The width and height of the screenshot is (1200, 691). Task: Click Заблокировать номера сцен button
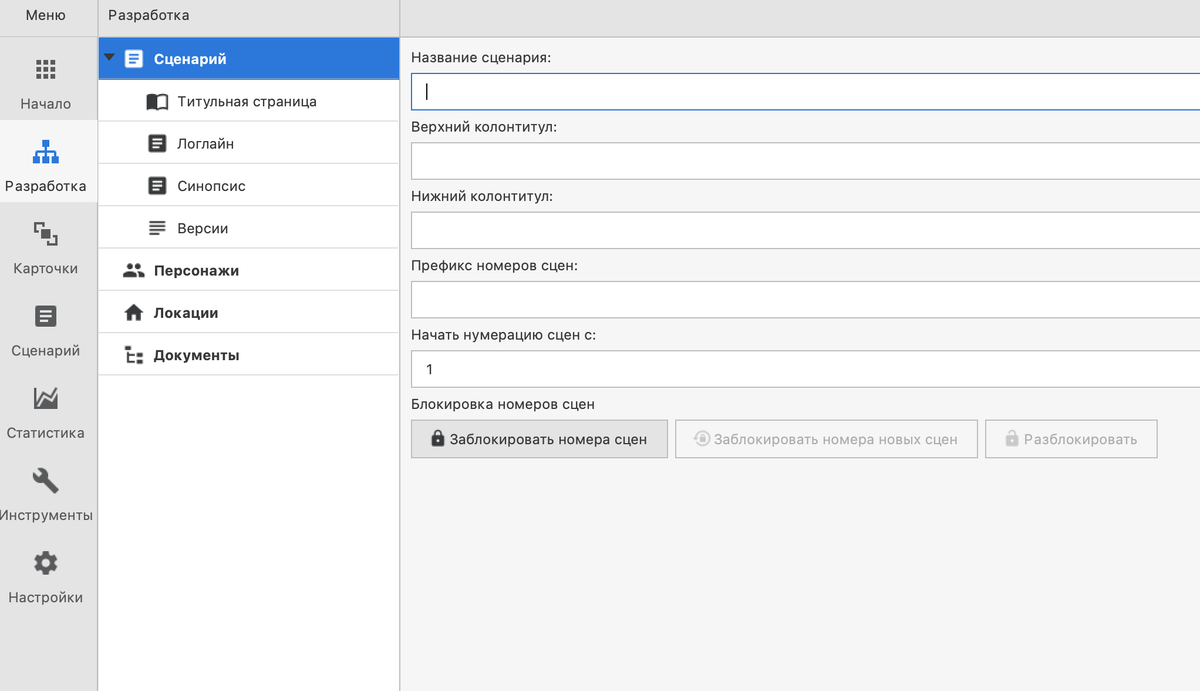(539, 439)
